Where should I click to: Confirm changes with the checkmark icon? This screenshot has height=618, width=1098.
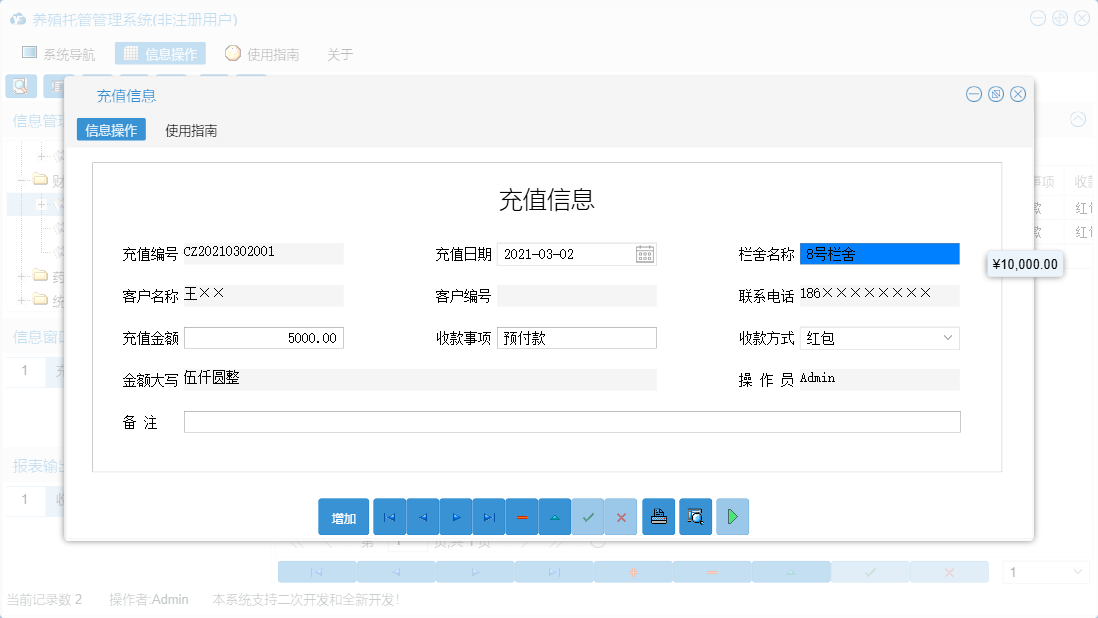coord(588,517)
